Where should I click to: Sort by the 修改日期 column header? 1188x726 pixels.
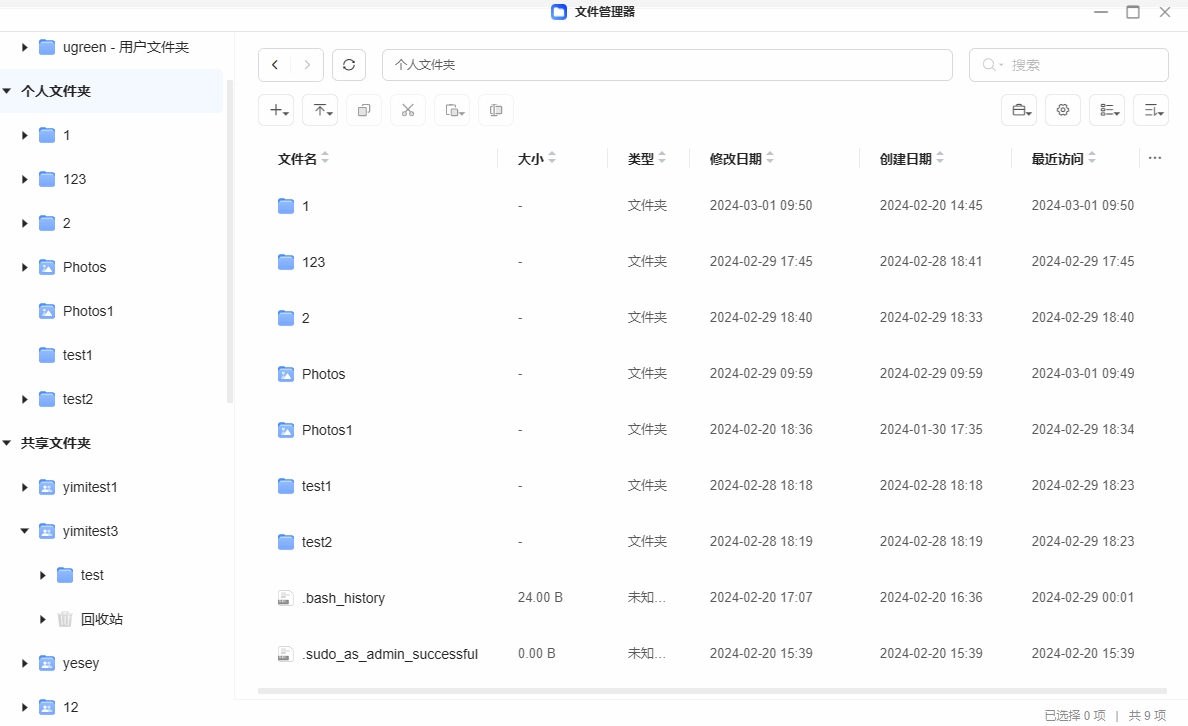point(742,158)
